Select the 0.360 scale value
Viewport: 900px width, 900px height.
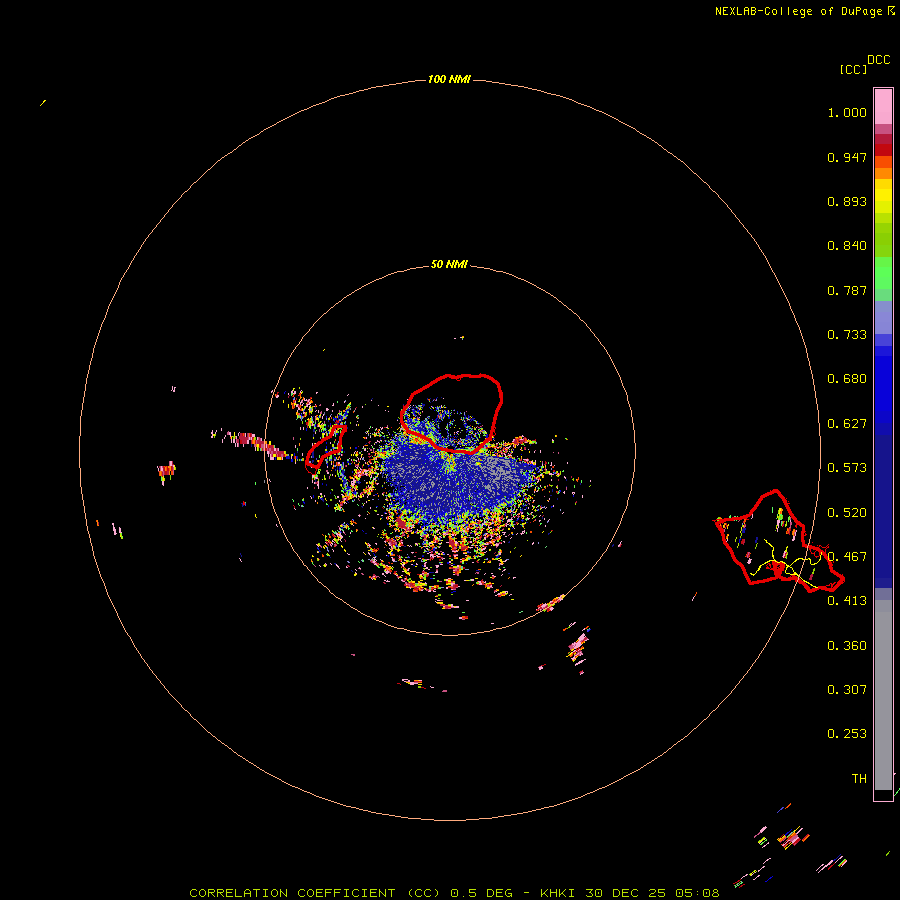(x=847, y=646)
